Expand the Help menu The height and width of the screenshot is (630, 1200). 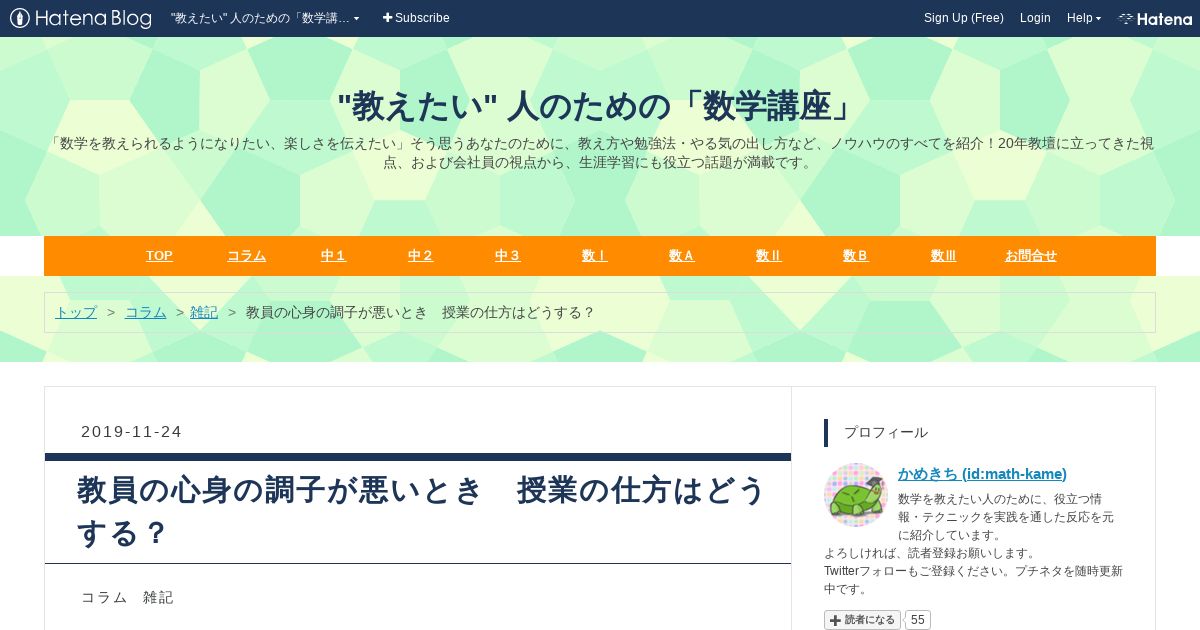click(1084, 18)
